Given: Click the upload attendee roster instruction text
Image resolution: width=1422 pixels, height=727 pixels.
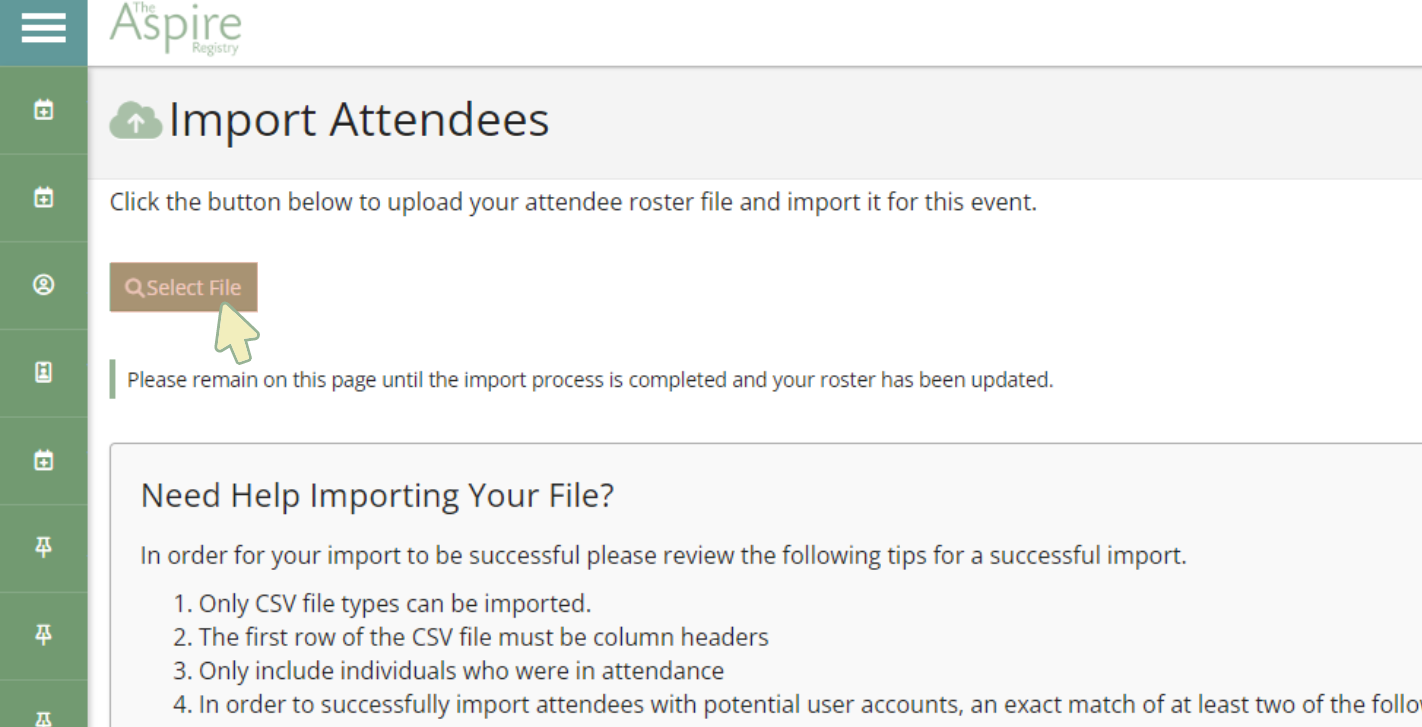Looking at the screenshot, I should pos(573,202).
